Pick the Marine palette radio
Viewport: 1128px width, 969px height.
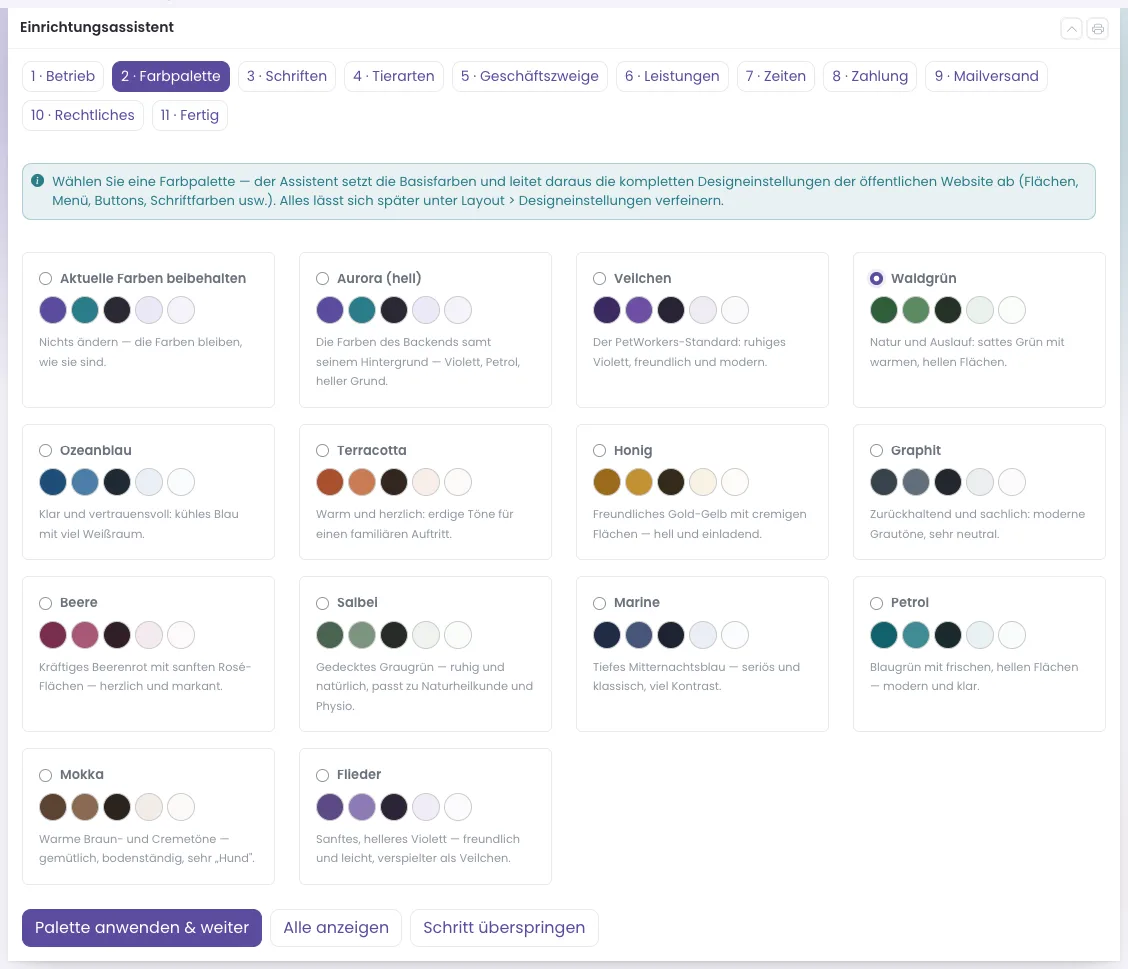599,603
